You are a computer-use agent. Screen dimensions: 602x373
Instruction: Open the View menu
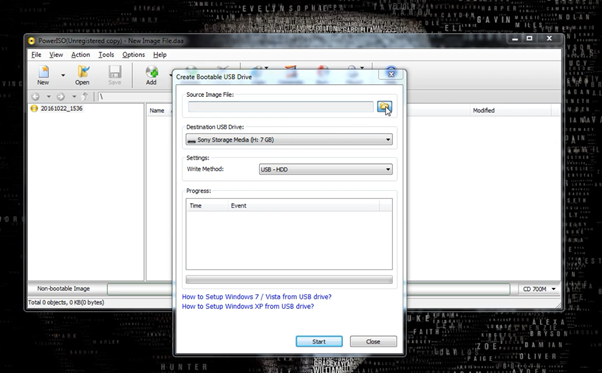(x=56, y=55)
